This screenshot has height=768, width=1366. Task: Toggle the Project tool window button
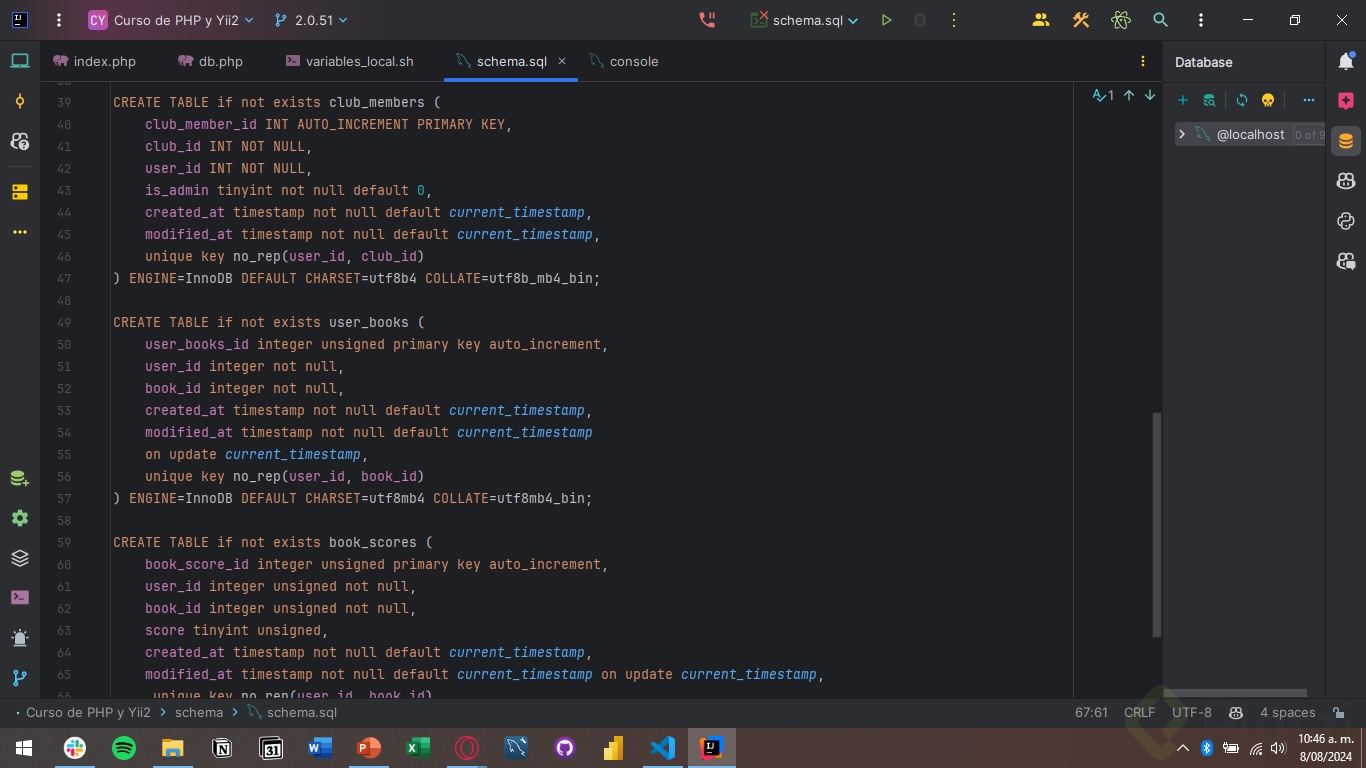pyautogui.click(x=20, y=62)
